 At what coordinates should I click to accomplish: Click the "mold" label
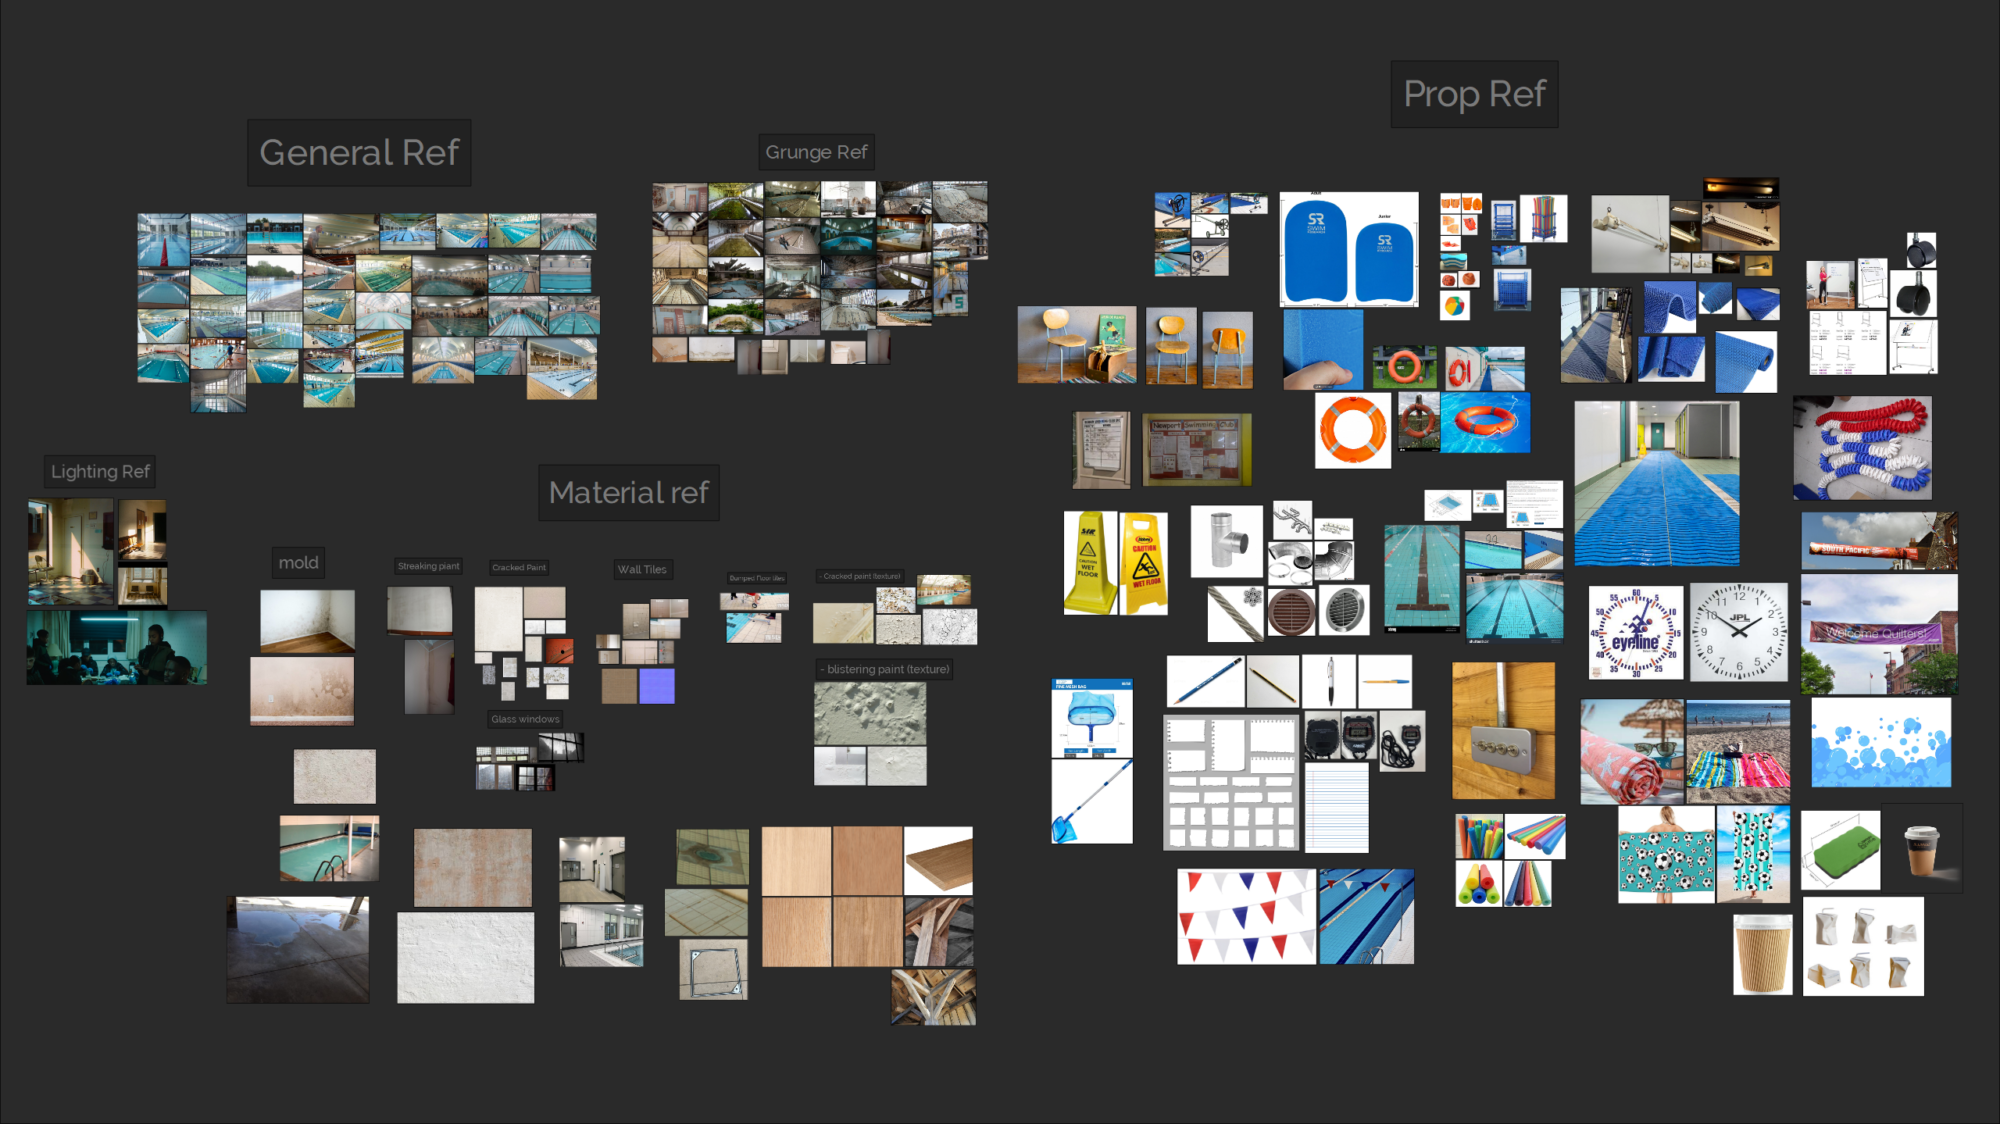pos(298,562)
